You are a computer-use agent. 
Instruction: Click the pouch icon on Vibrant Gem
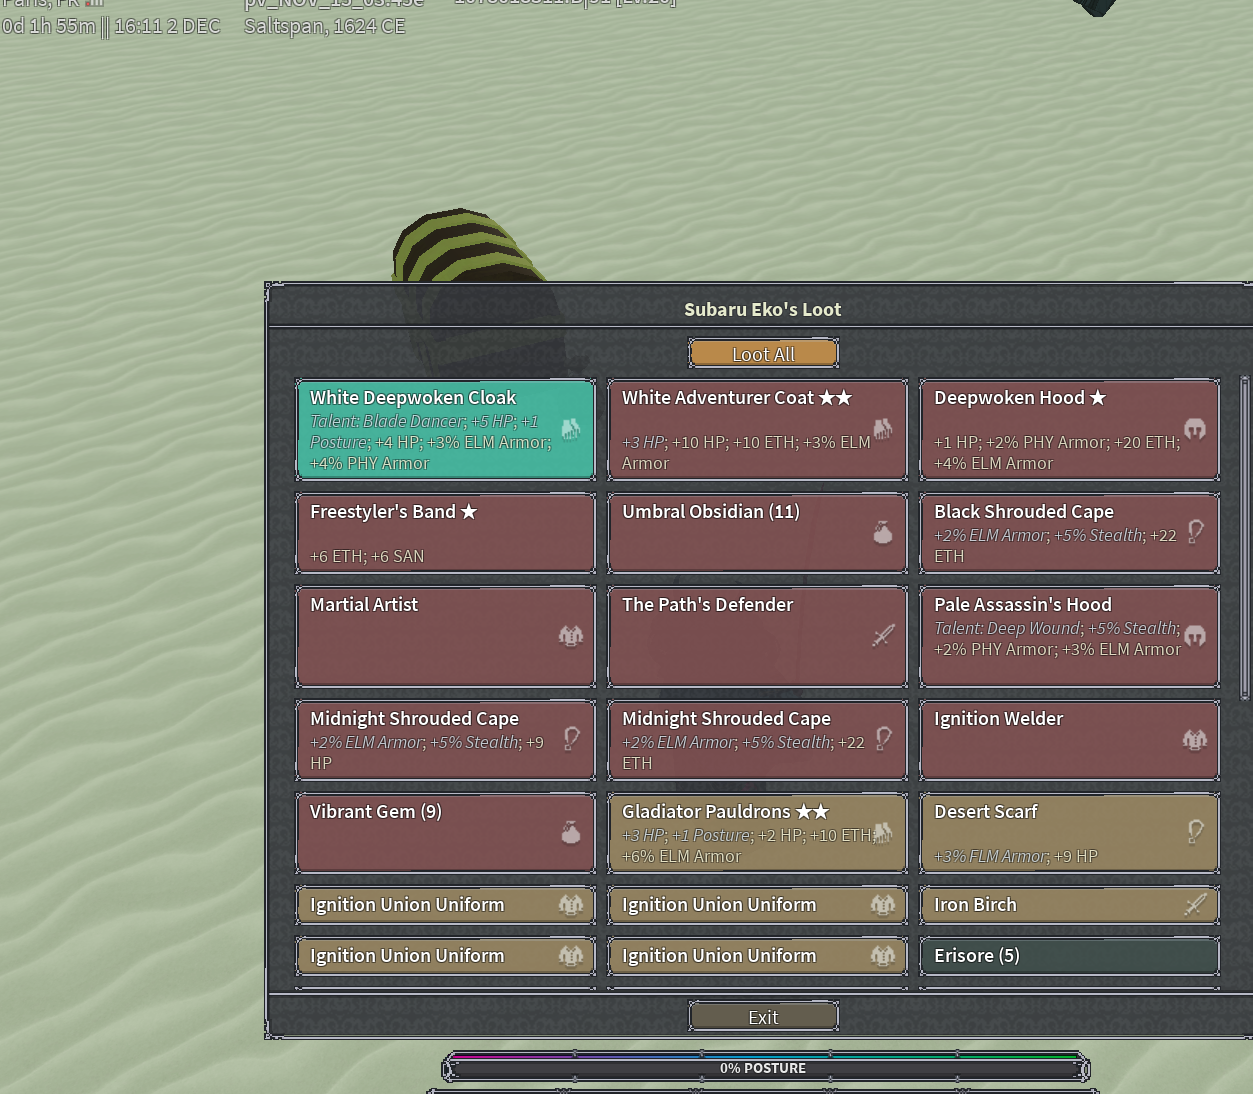tap(571, 832)
